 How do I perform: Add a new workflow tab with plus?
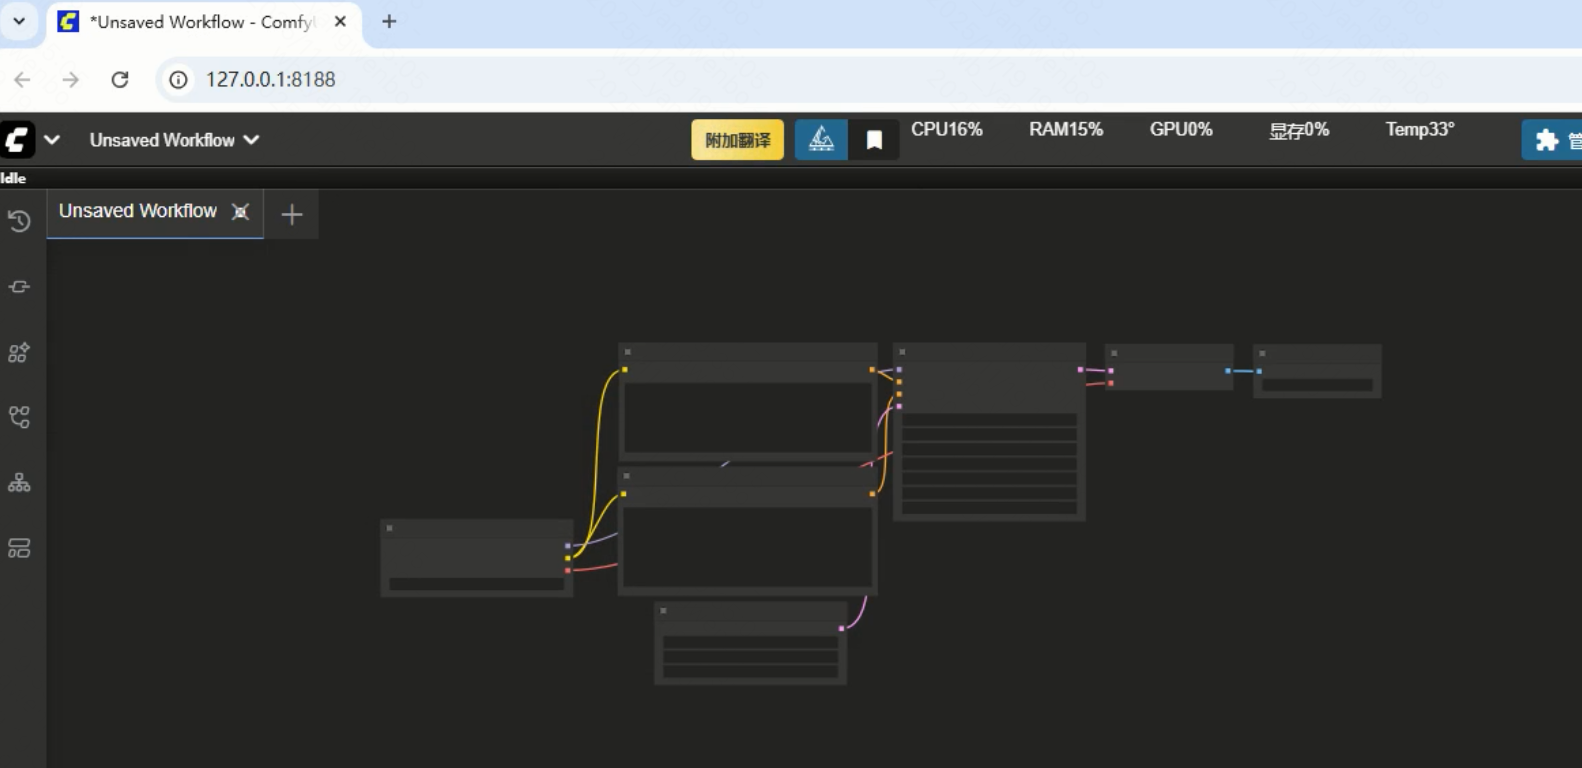click(292, 214)
